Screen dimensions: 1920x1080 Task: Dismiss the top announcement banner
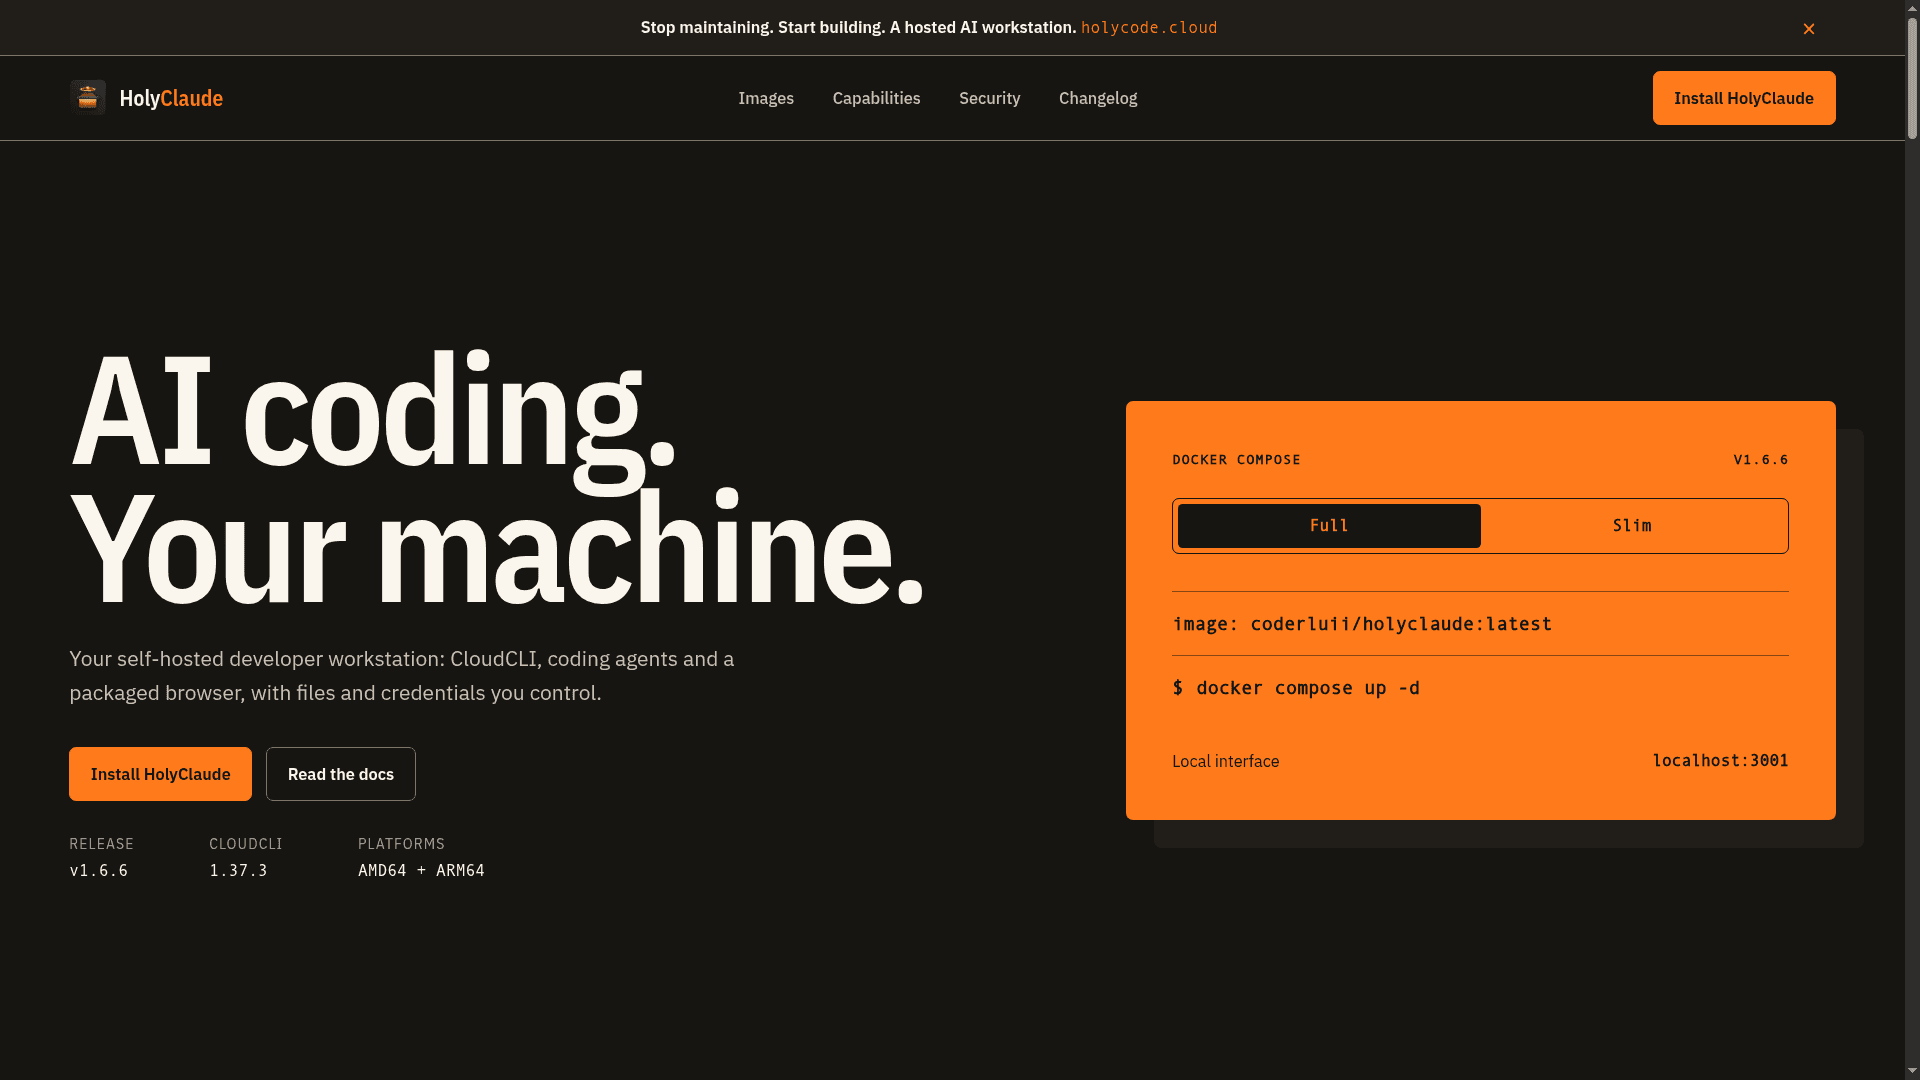[x=1809, y=29]
